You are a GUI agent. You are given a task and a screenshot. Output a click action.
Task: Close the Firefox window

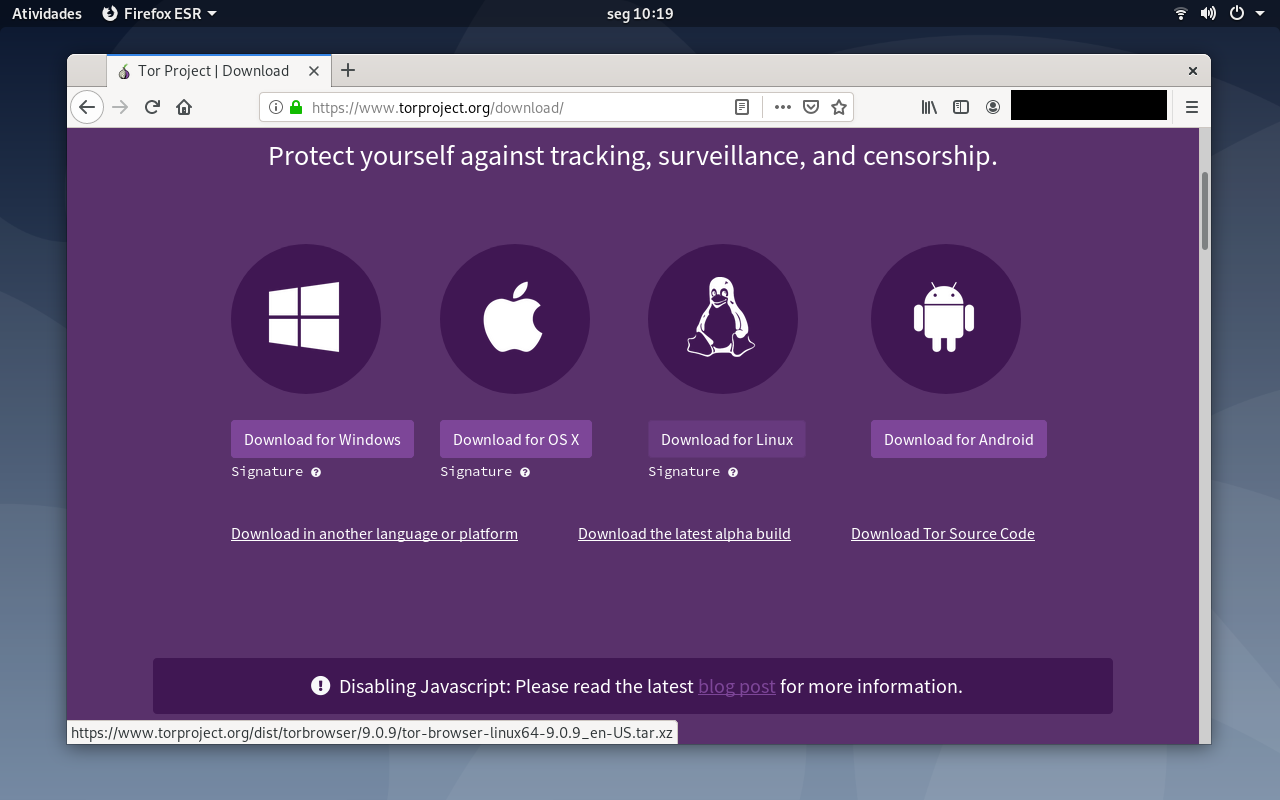click(1193, 71)
